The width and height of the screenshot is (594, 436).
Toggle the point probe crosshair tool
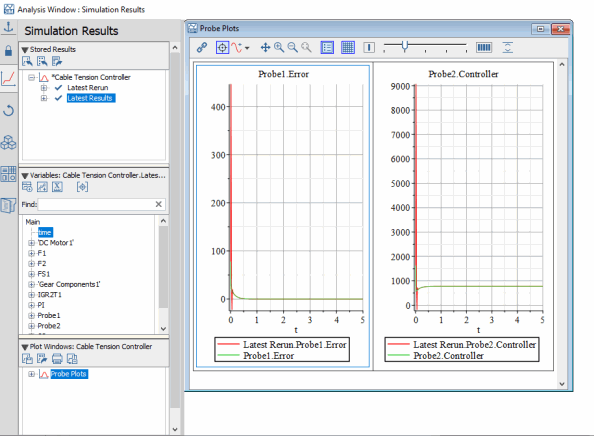pos(222,47)
